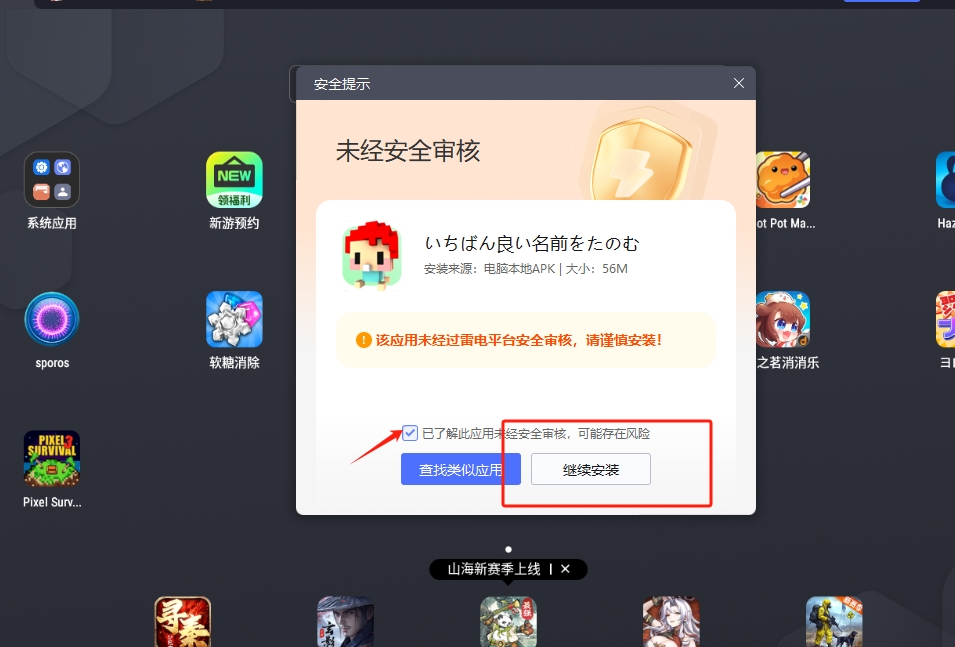Click the pixel character app thumbnail in dialog
This screenshot has width=955, height=647.
[372, 257]
